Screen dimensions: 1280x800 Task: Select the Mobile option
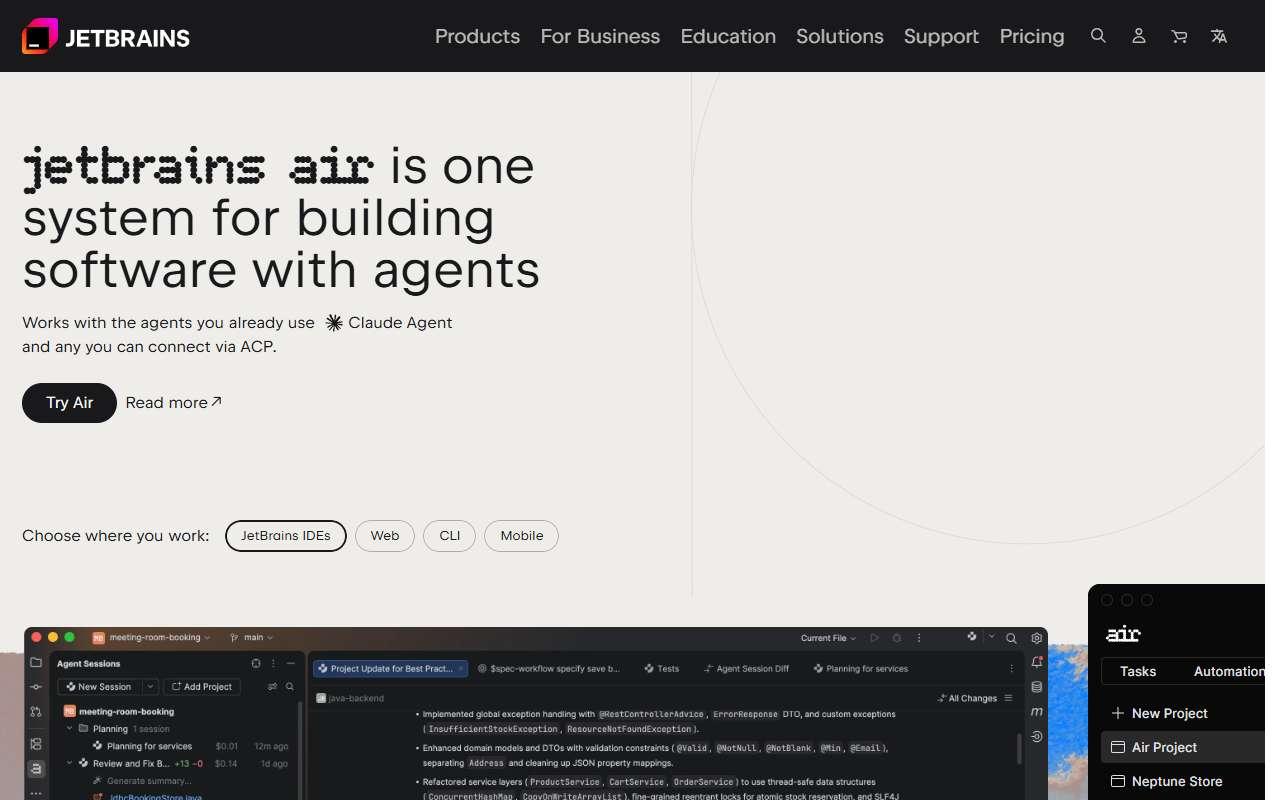tap(522, 536)
